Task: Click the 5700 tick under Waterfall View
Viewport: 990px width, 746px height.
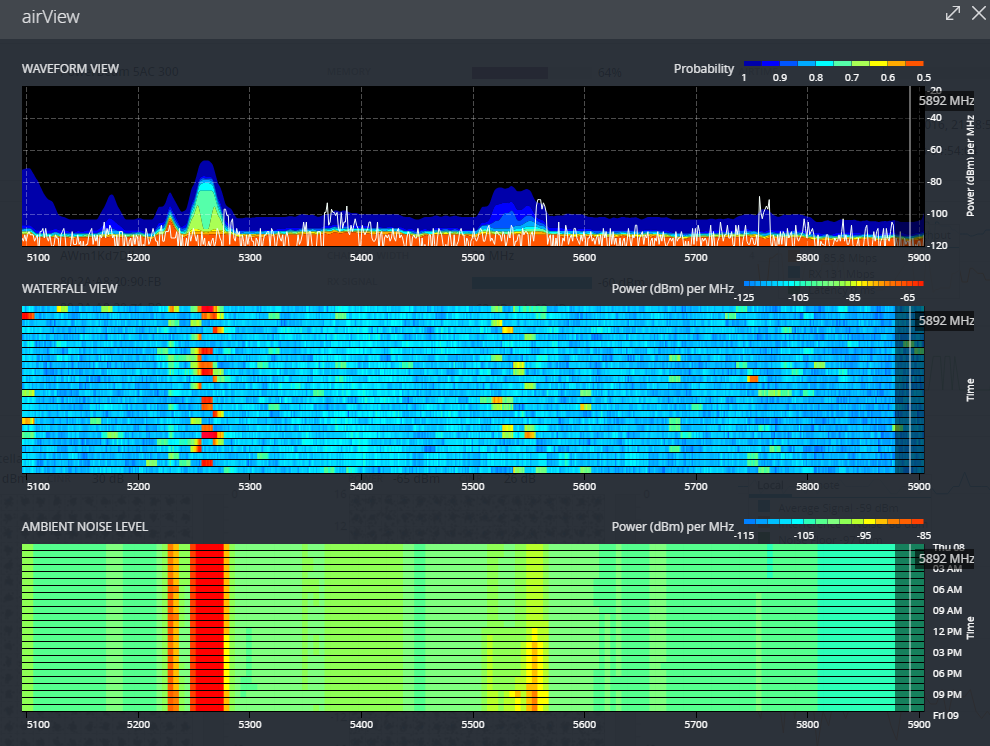Action: (696, 487)
